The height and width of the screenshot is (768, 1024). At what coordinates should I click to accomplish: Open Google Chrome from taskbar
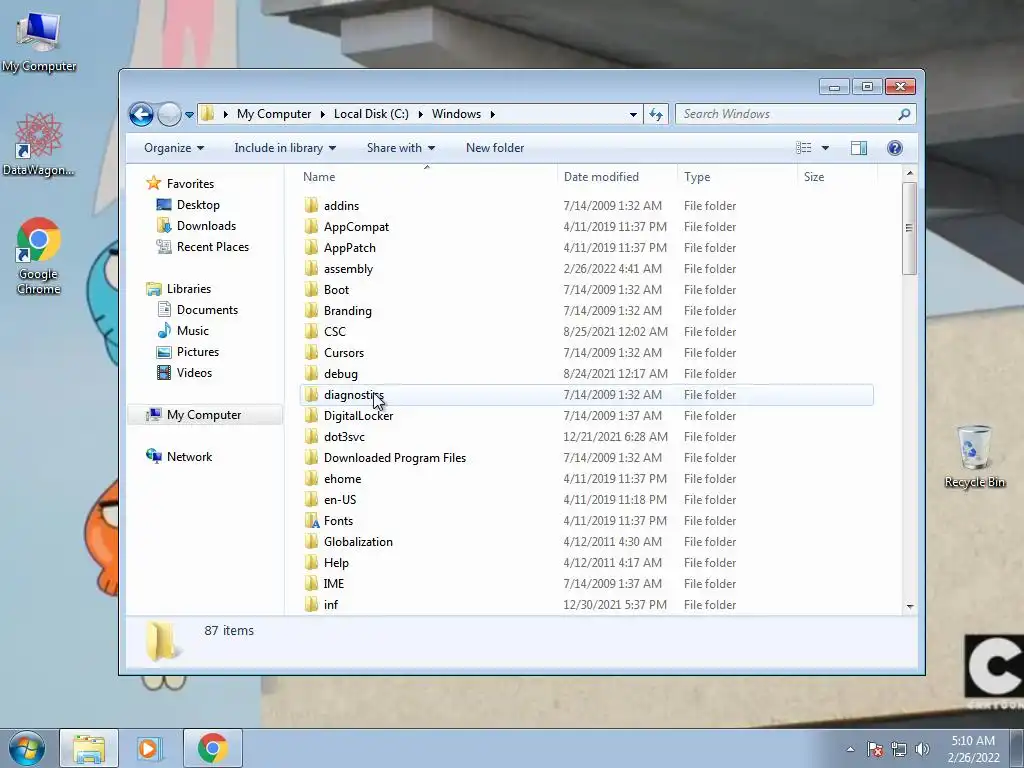pyautogui.click(x=213, y=748)
